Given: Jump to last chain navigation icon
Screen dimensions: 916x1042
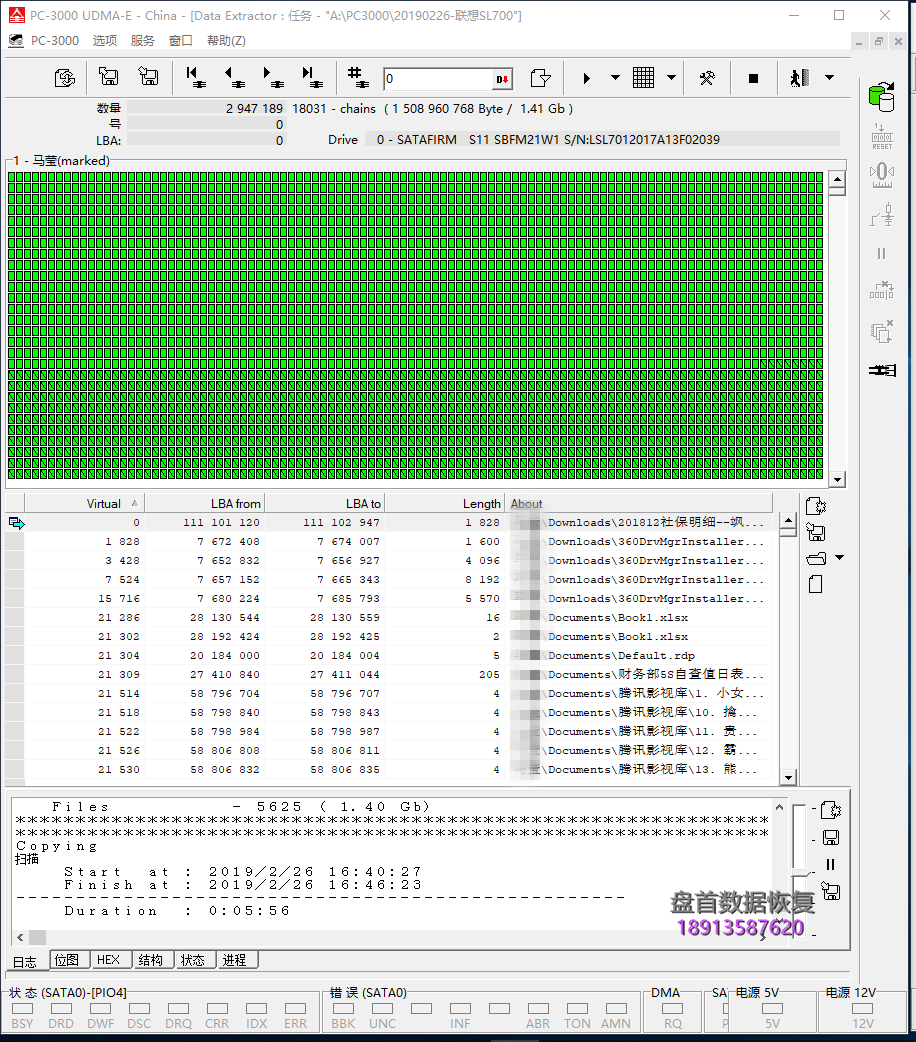Looking at the screenshot, I should (x=312, y=78).
